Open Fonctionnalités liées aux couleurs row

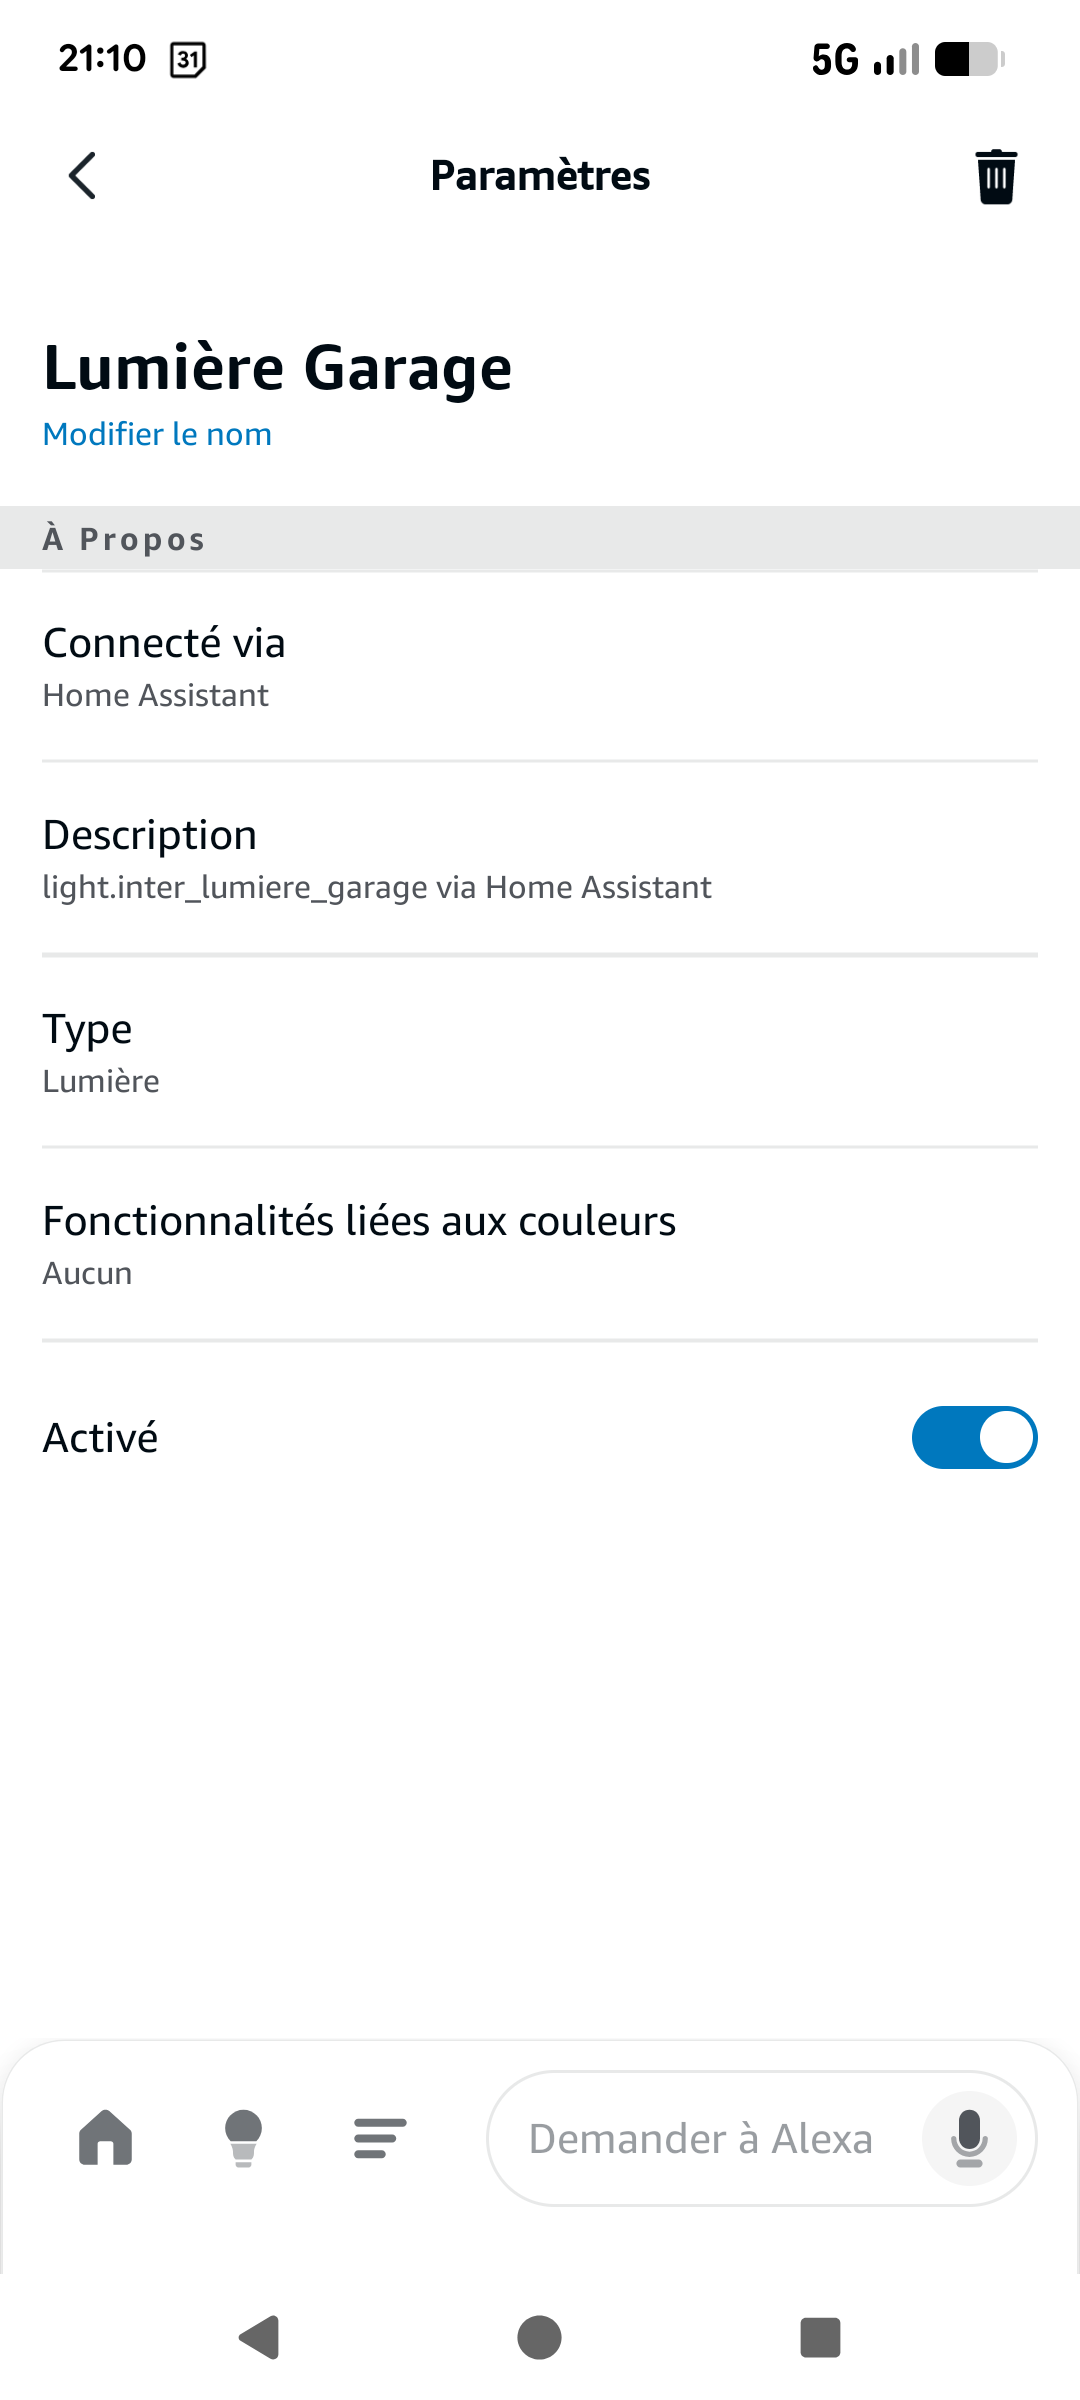pos(540,1245)
